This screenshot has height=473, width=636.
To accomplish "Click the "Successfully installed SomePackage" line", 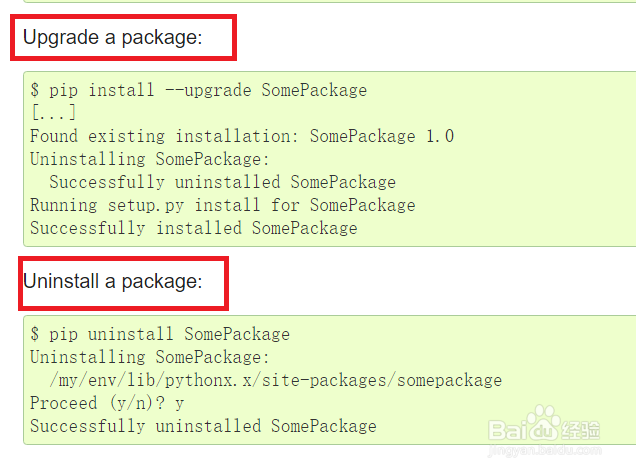I will (x=193, y=228).
